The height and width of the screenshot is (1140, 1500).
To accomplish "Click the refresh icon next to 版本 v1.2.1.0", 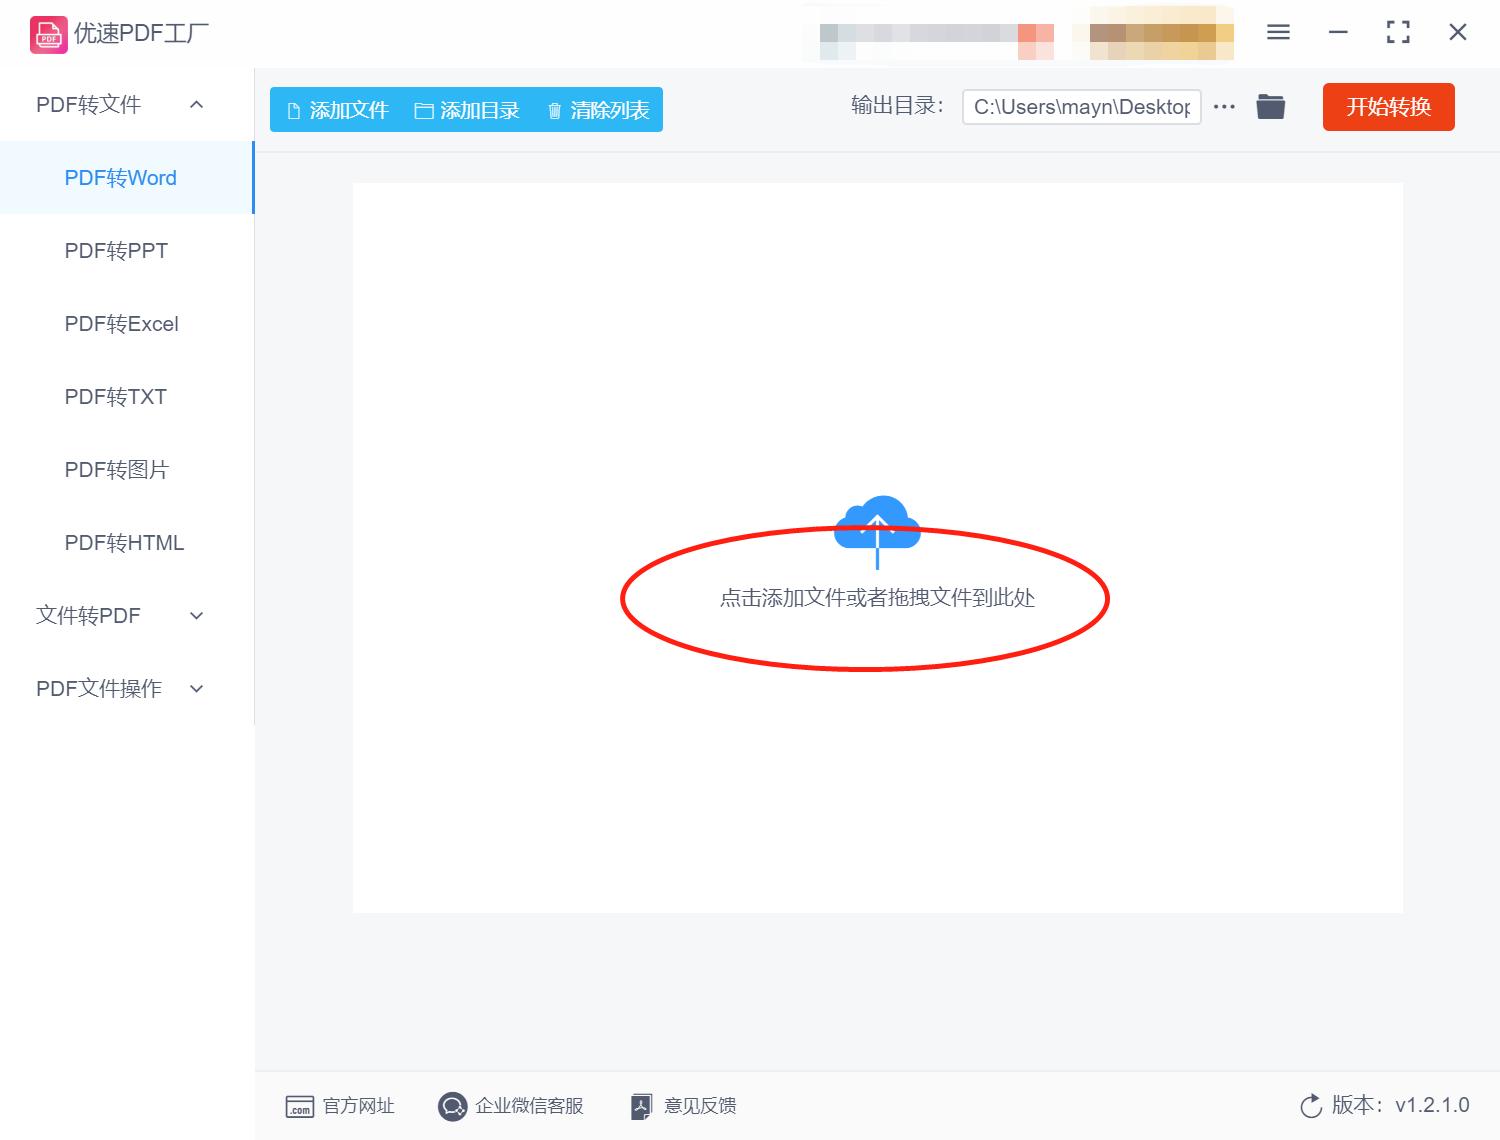I will click(1311, 1106).
